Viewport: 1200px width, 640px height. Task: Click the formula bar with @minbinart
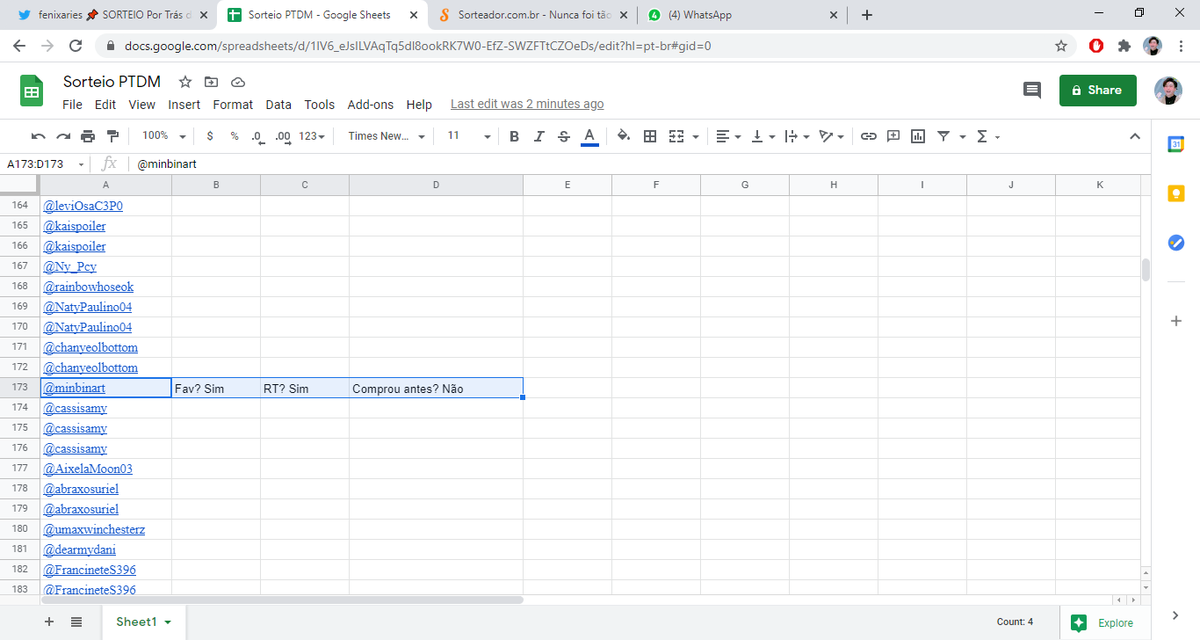click(640, 164)
